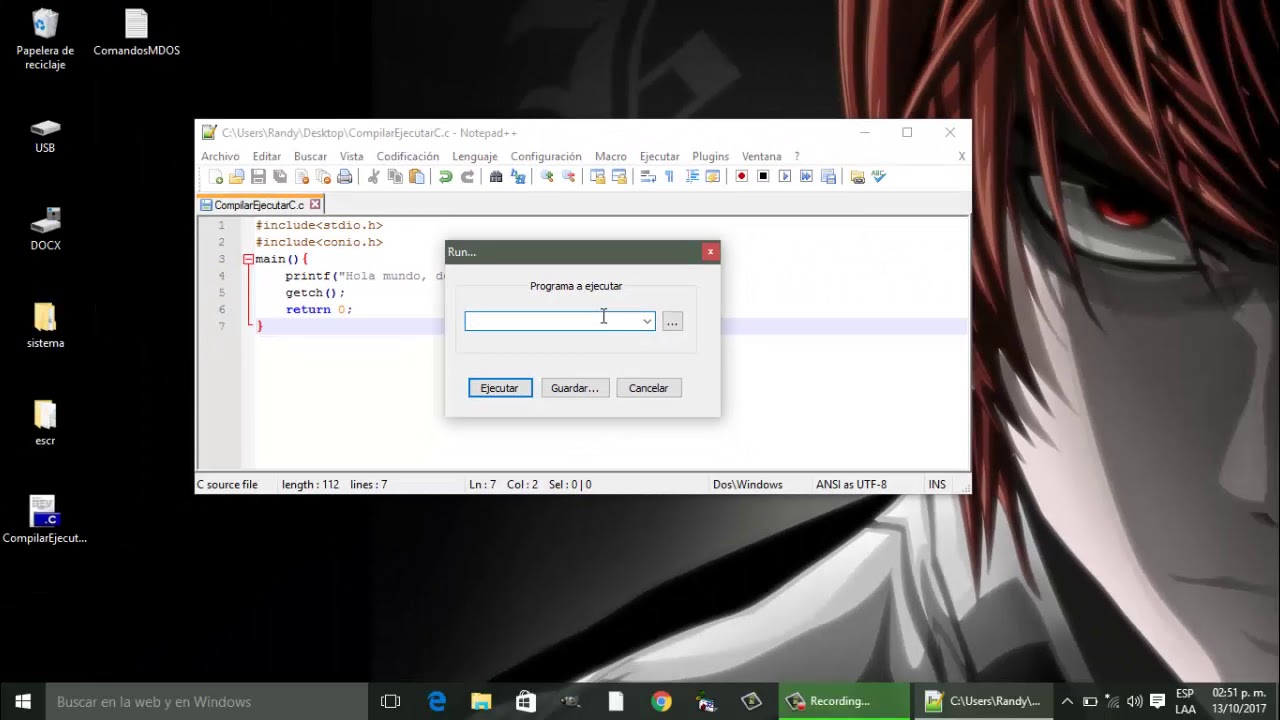Start macro recording with red circle icon

[x=742, y=177]
